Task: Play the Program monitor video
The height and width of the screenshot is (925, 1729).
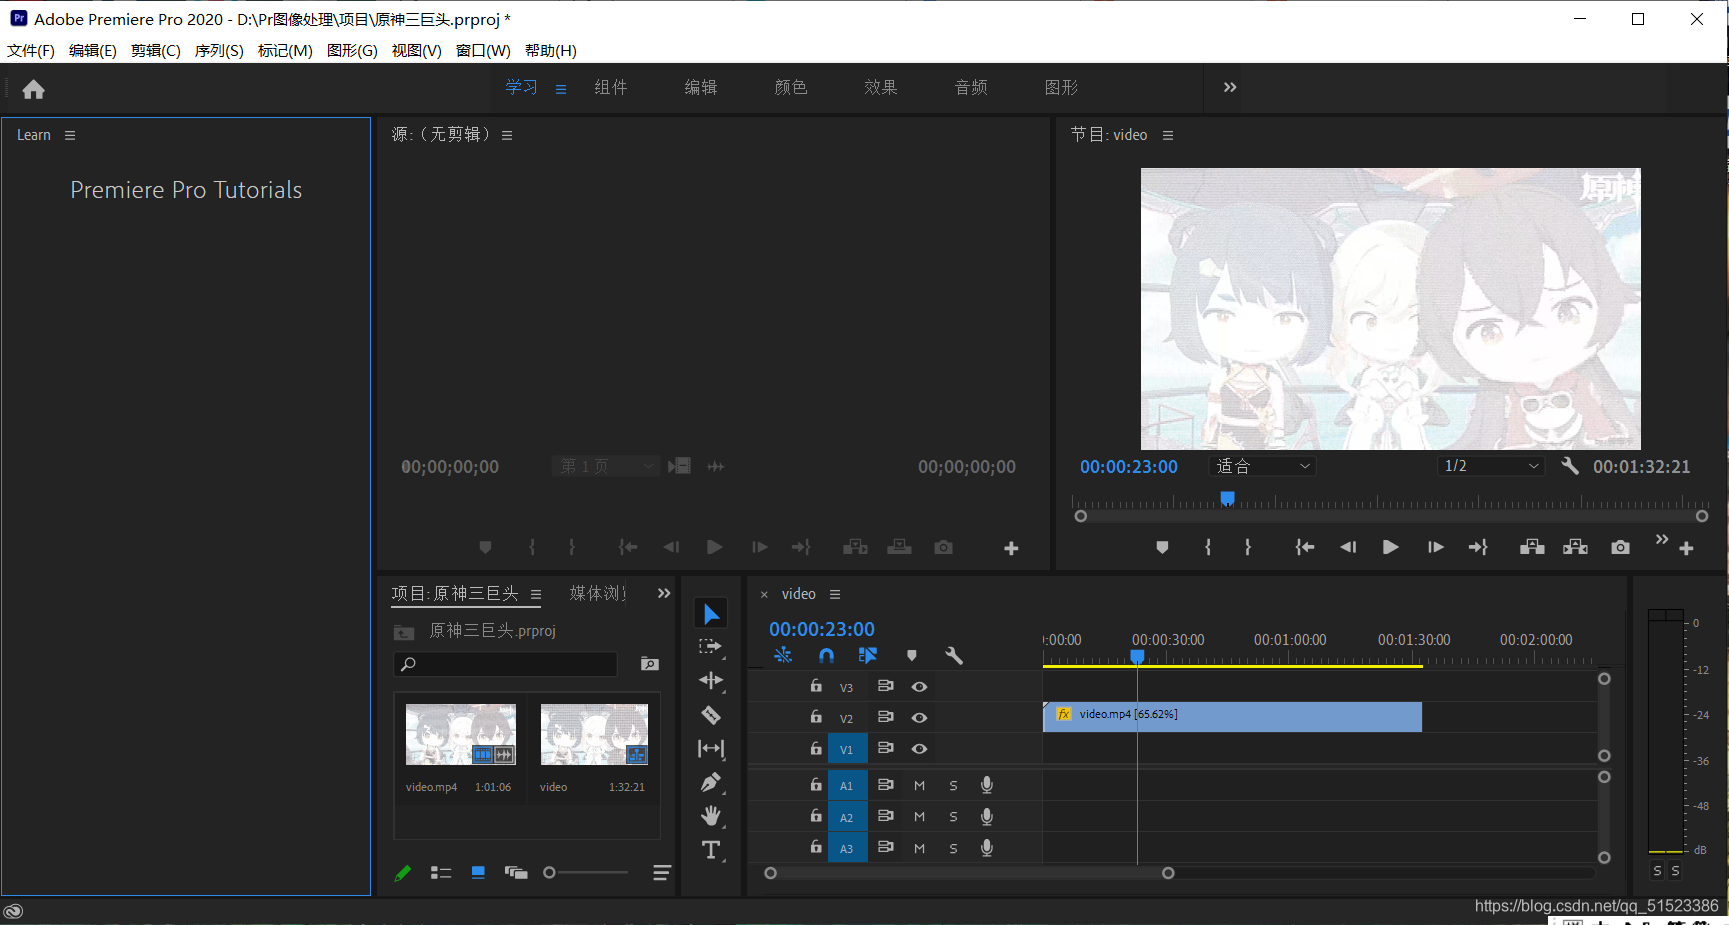Action: point(1390,547)
